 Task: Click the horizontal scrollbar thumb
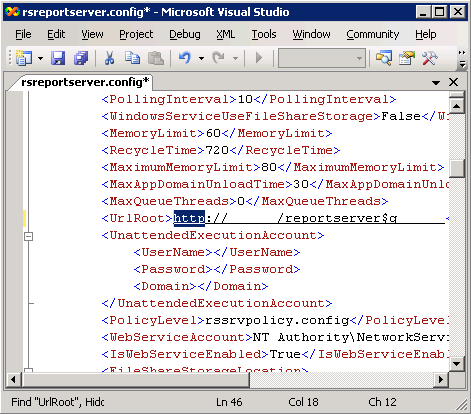(135, 379)
